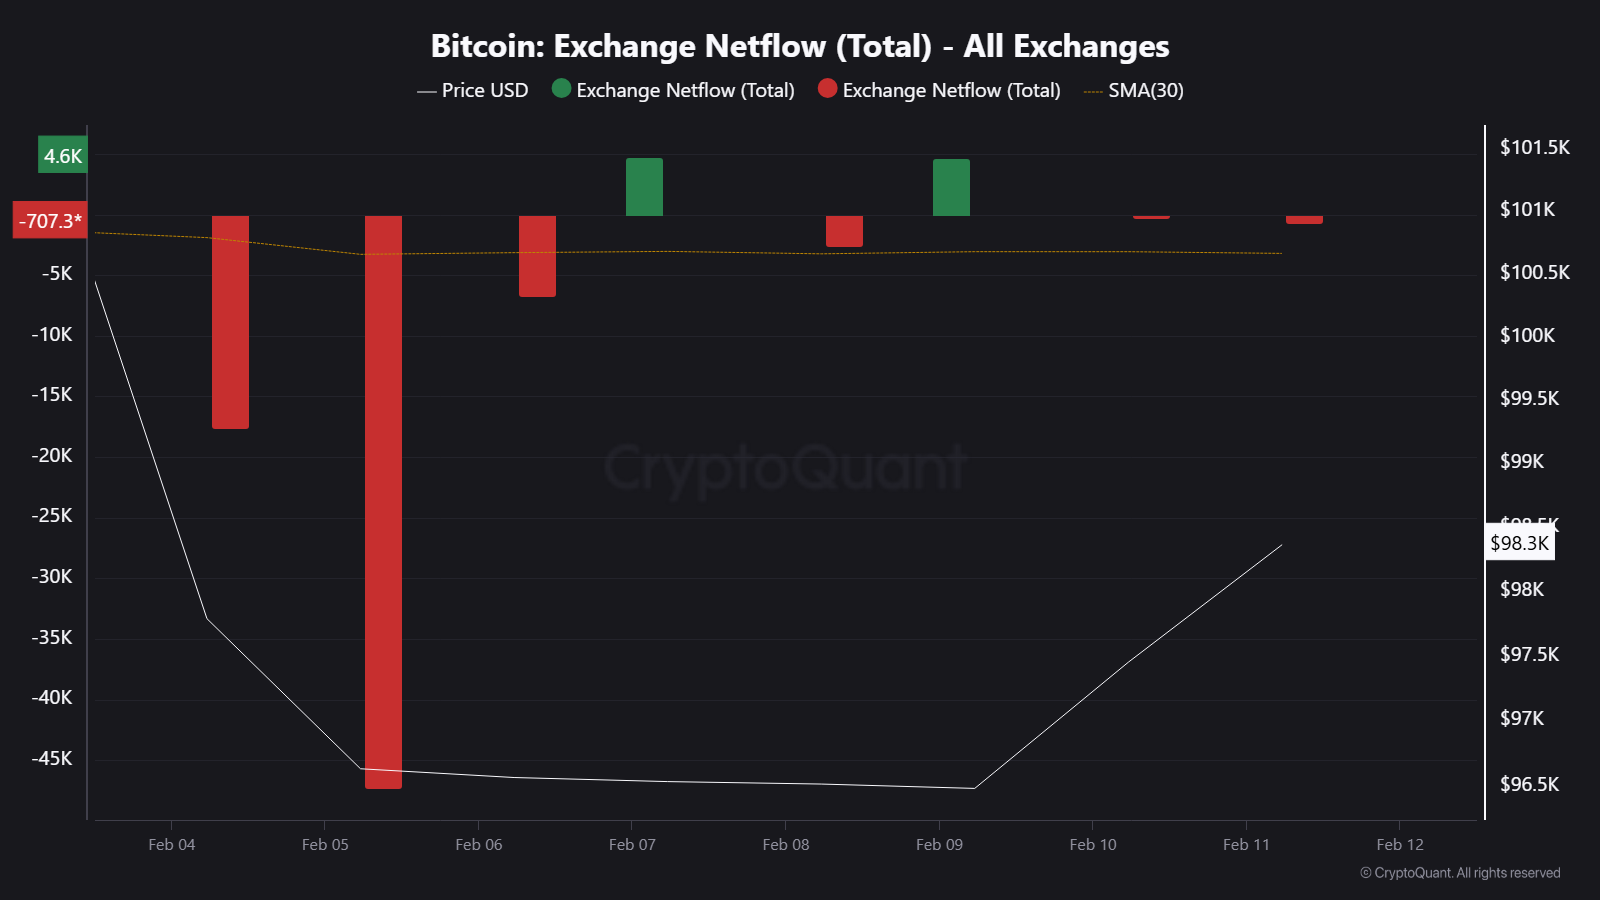Toggle the red Exchange Netflow legend dot
1600x900 pixels.
coord(827,89)
